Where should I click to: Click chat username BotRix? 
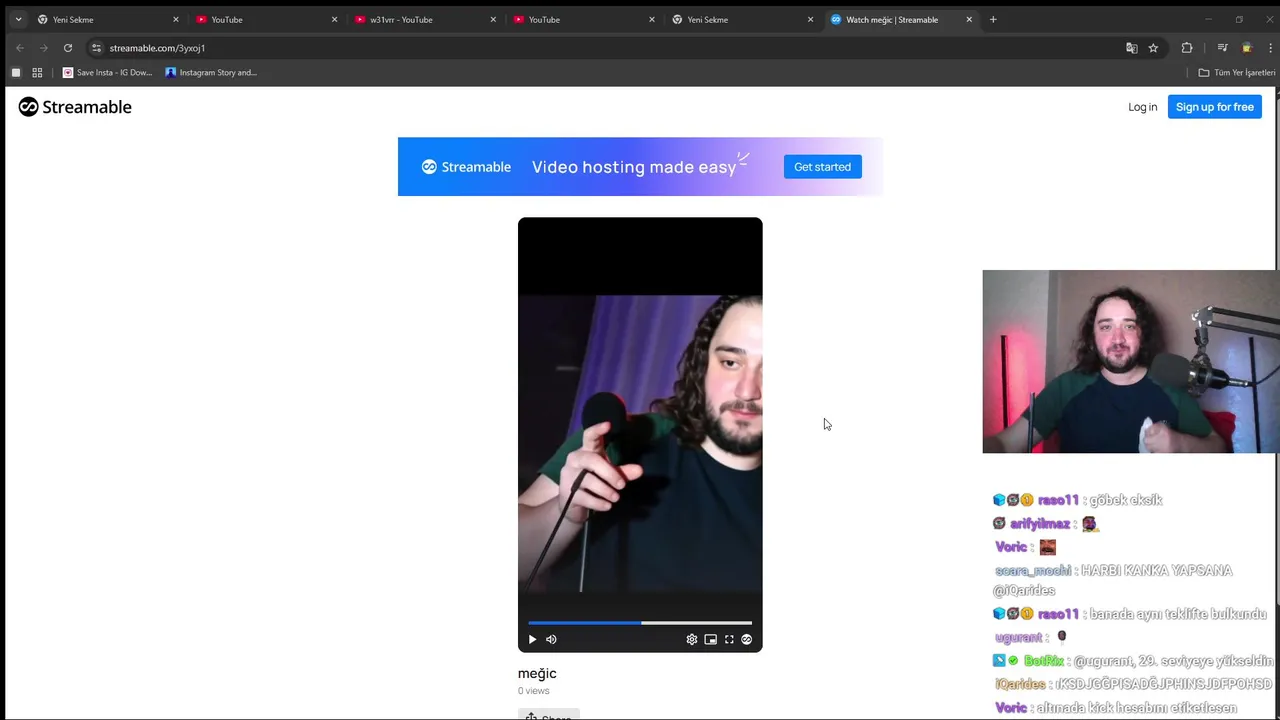pos(1043,661)
